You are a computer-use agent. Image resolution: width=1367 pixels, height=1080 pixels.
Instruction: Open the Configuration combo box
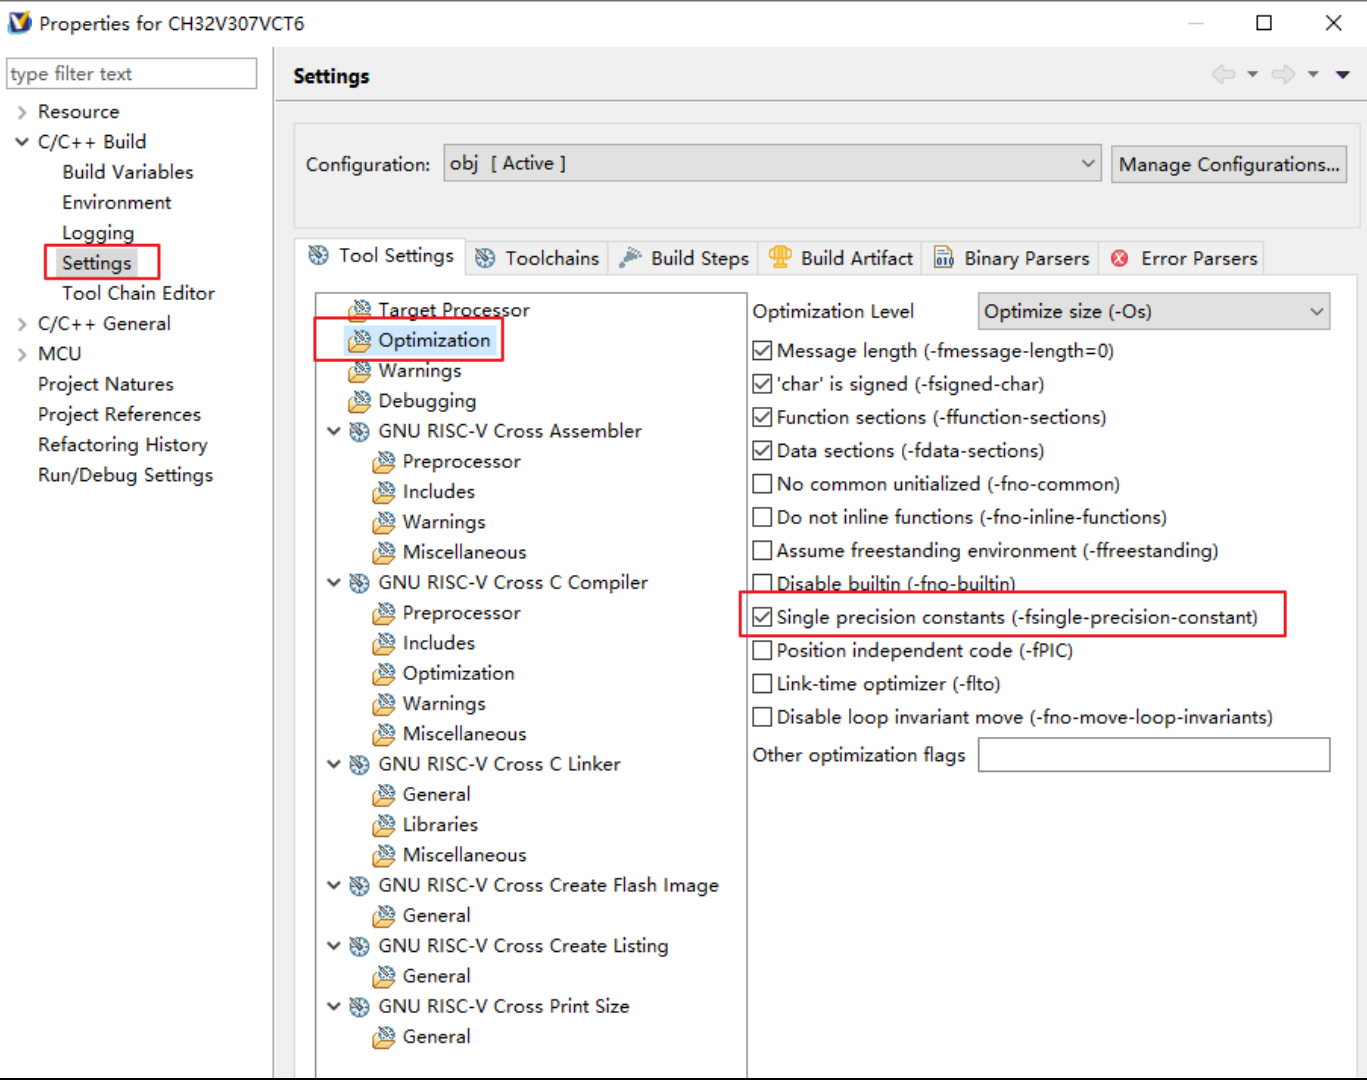(772, 163)
